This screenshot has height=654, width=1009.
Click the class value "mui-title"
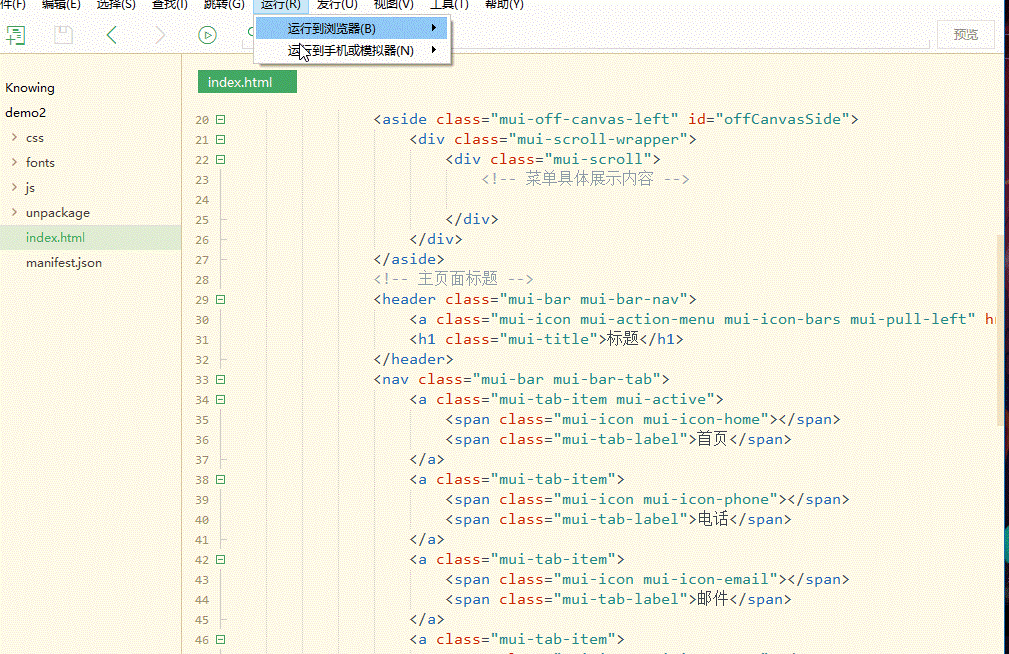(x=549, y=339)
